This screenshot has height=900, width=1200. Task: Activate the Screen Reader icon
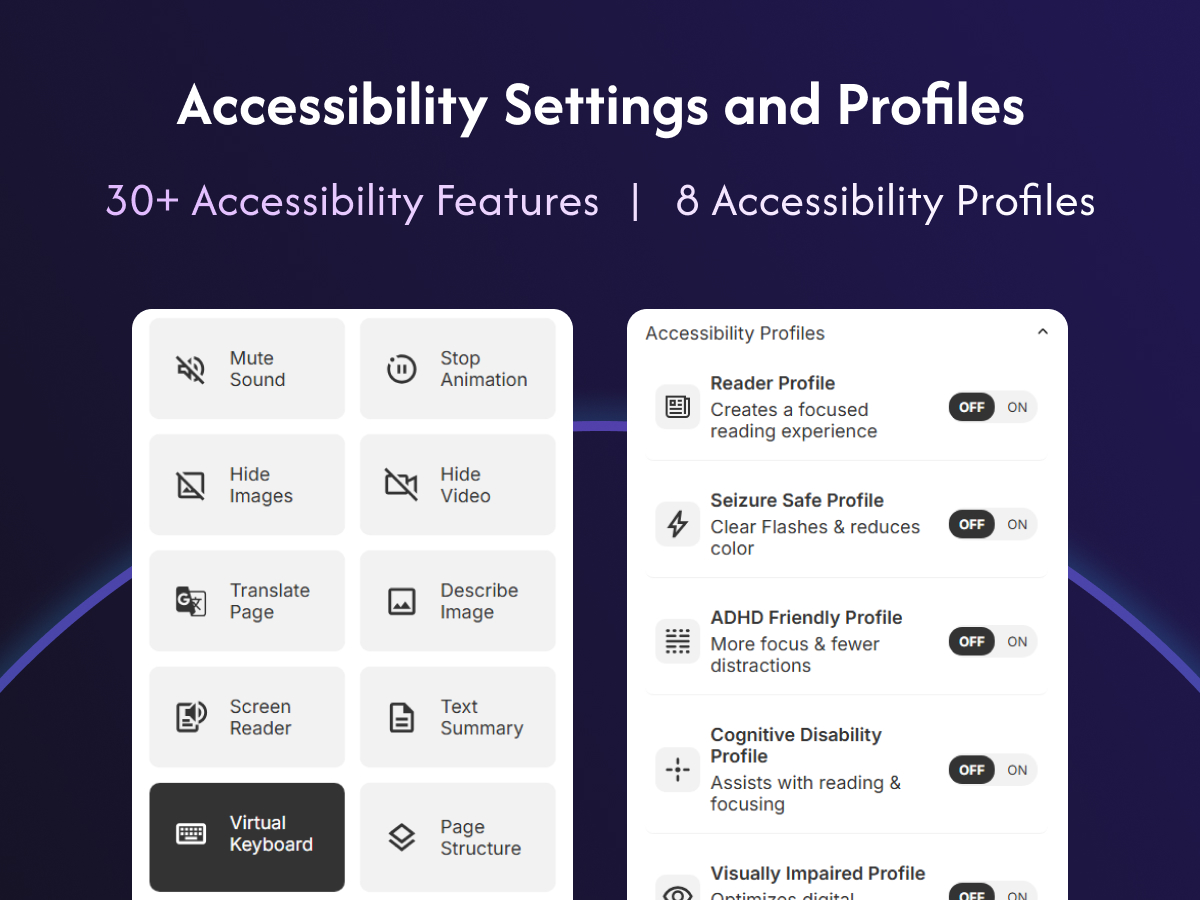pyautogui.click(x=190, y=717)
